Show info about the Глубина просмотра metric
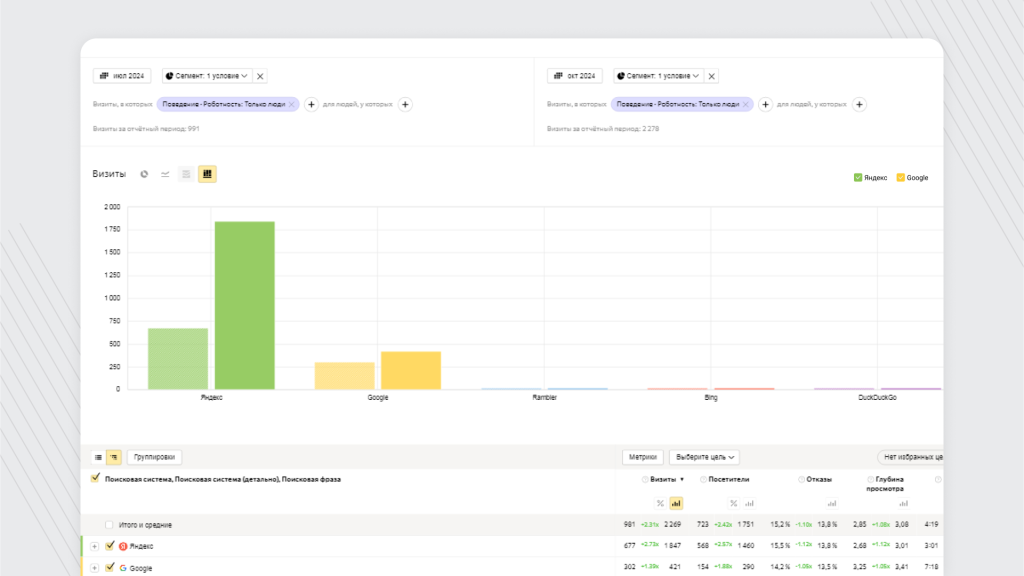Viewport: 1024px width, 576px height. [871, 479]
